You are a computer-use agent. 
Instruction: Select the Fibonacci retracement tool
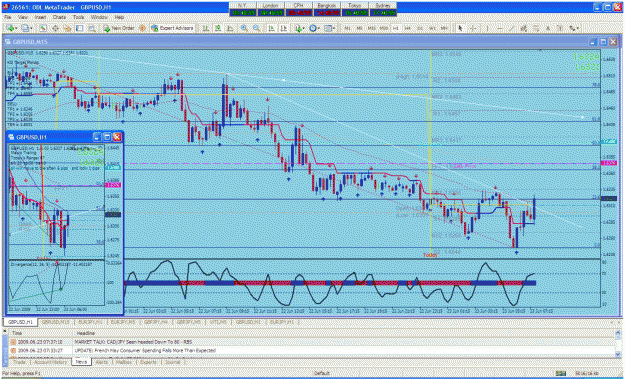536,28
